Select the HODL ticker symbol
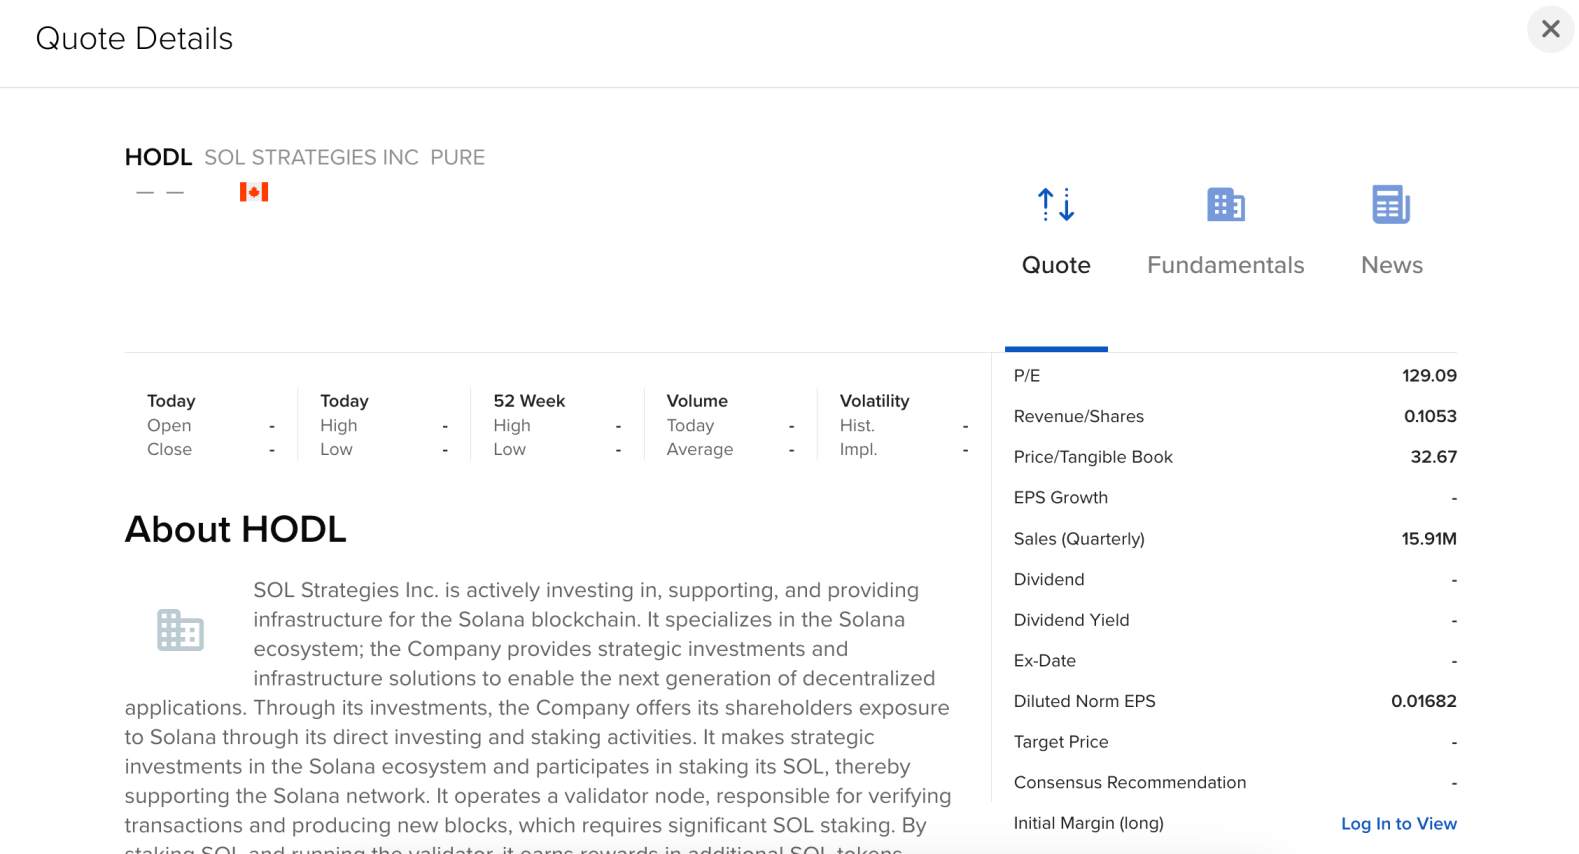The width and height of the screenshot is (1579, 854). pos(158,157)
